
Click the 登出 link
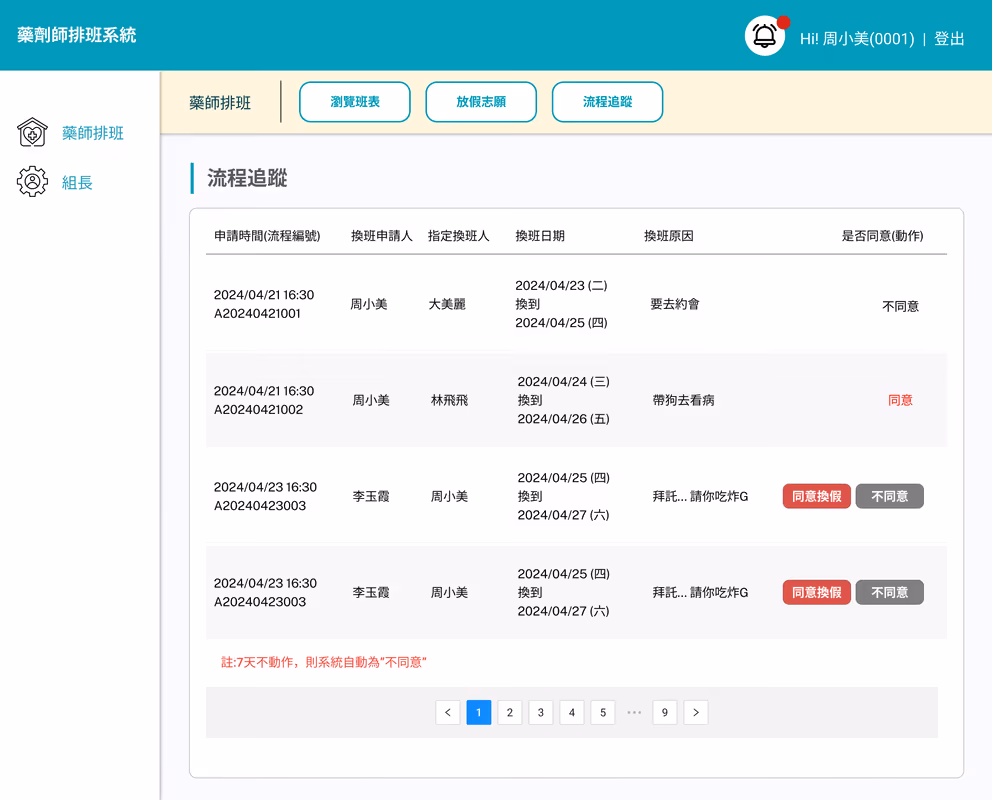[x=949, y=39]
